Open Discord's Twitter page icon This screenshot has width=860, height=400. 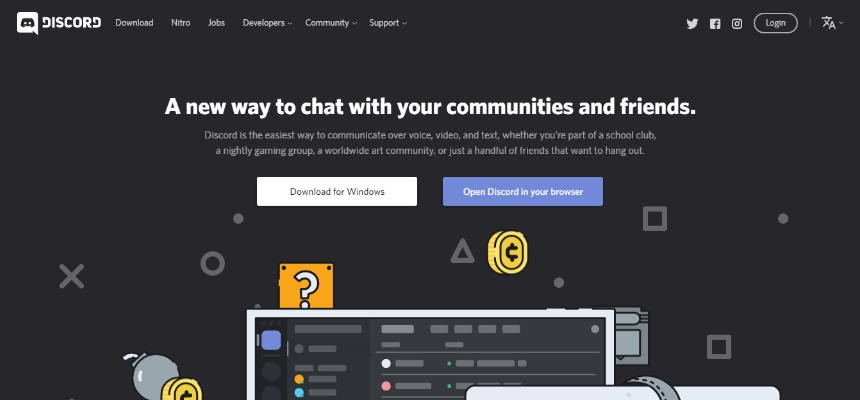(x=692, y=24)
